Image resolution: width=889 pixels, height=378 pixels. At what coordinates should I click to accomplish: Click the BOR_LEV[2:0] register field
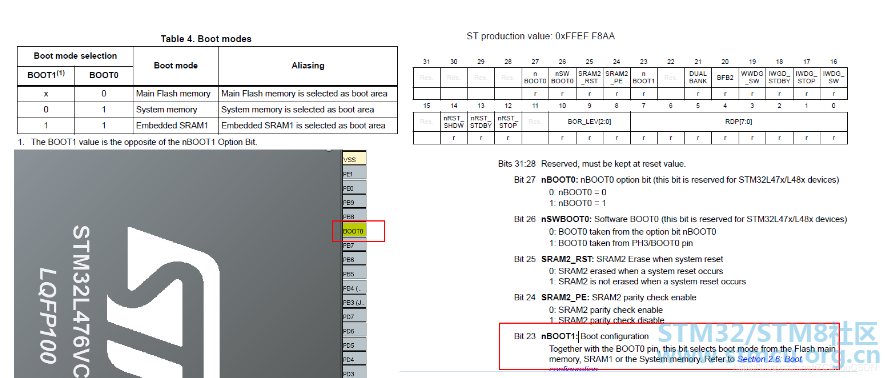click(589, 121)
